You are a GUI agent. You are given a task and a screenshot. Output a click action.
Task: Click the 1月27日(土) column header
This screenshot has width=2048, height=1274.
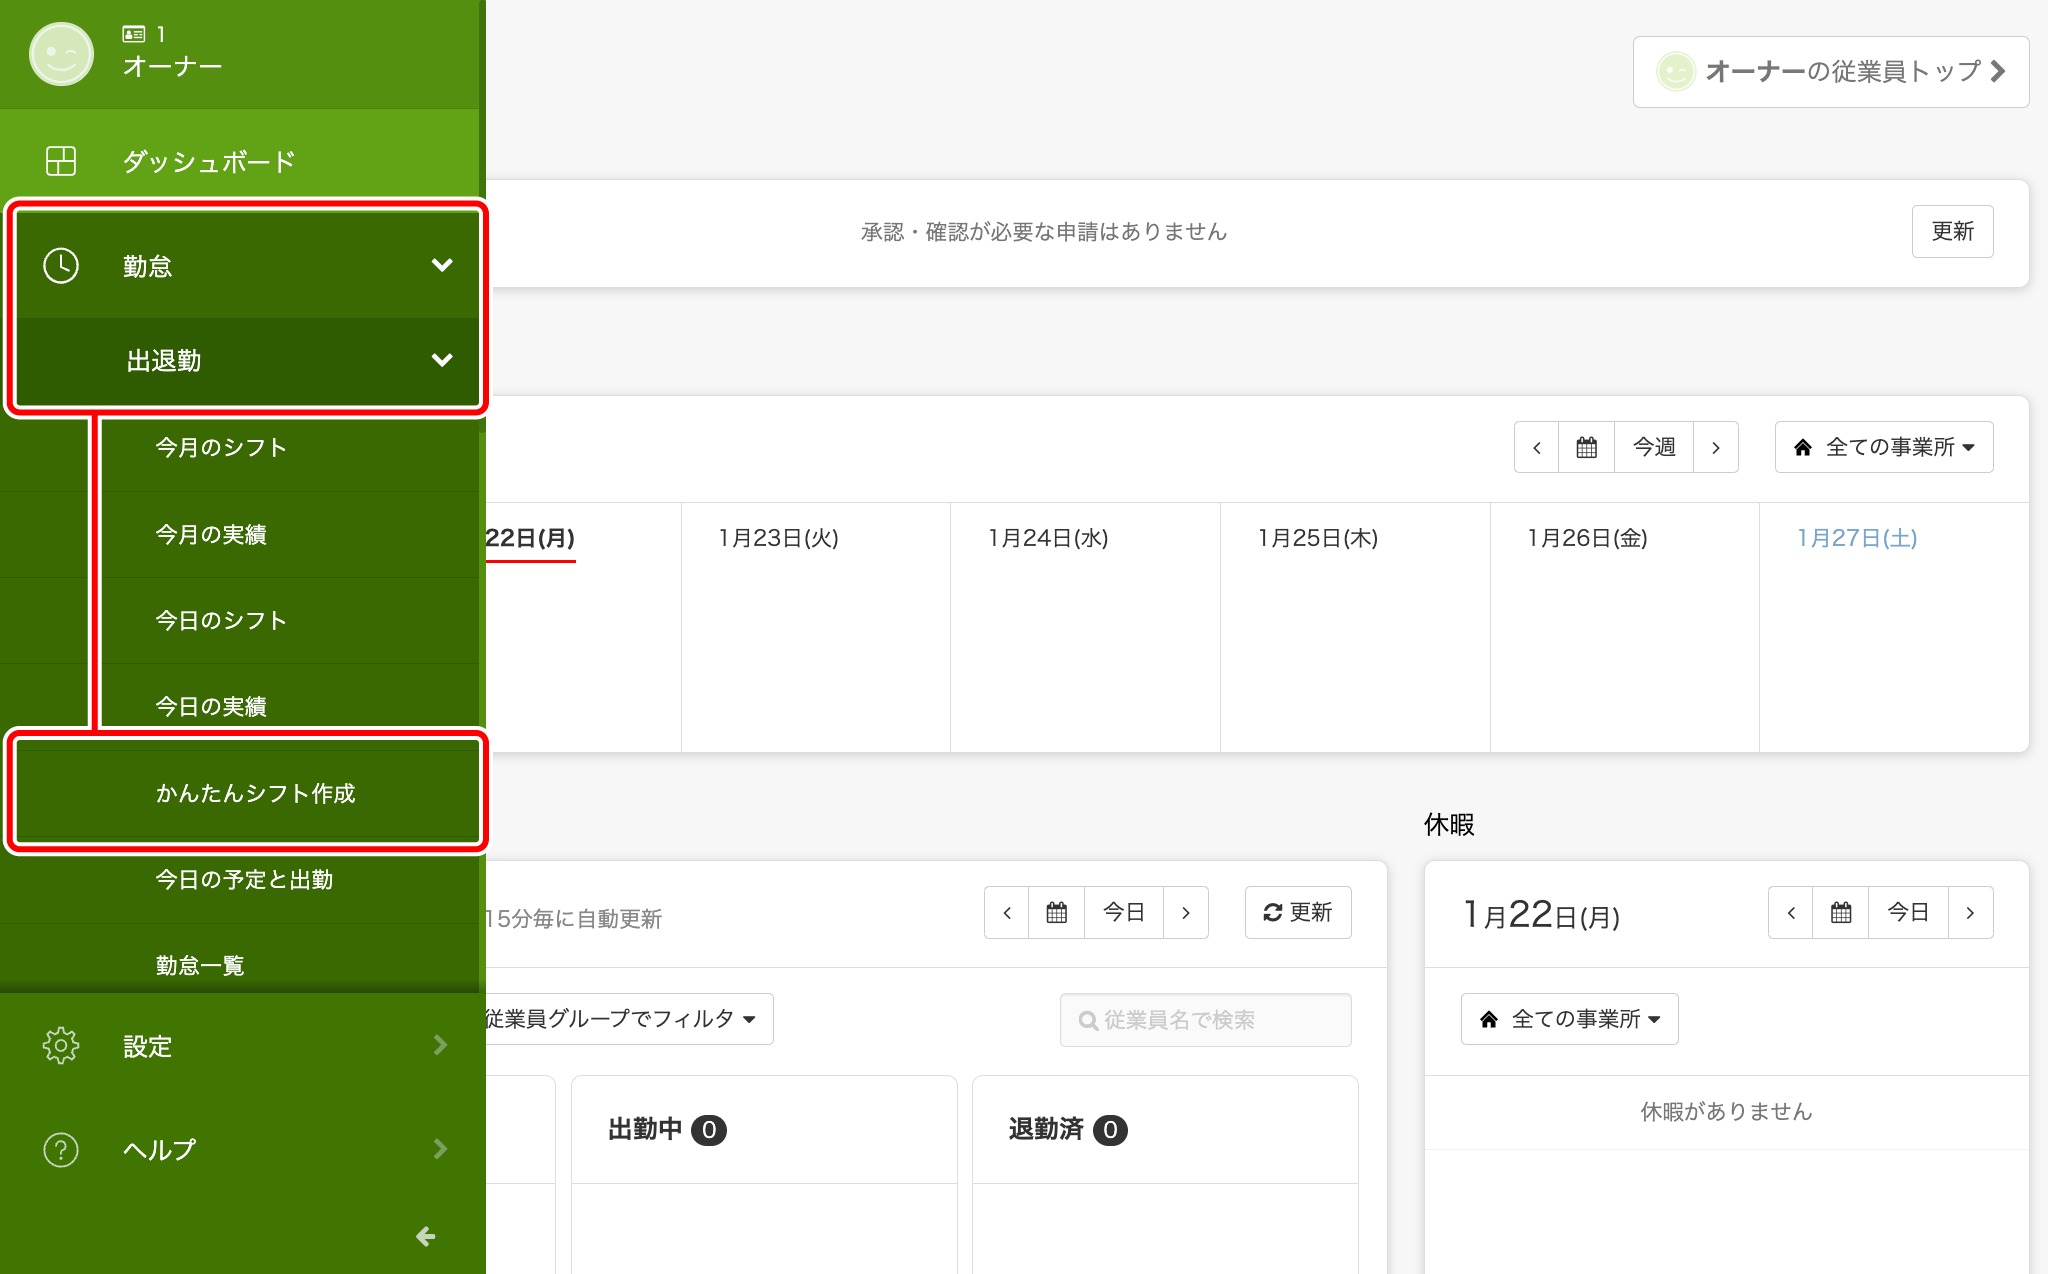(1857, 538)
